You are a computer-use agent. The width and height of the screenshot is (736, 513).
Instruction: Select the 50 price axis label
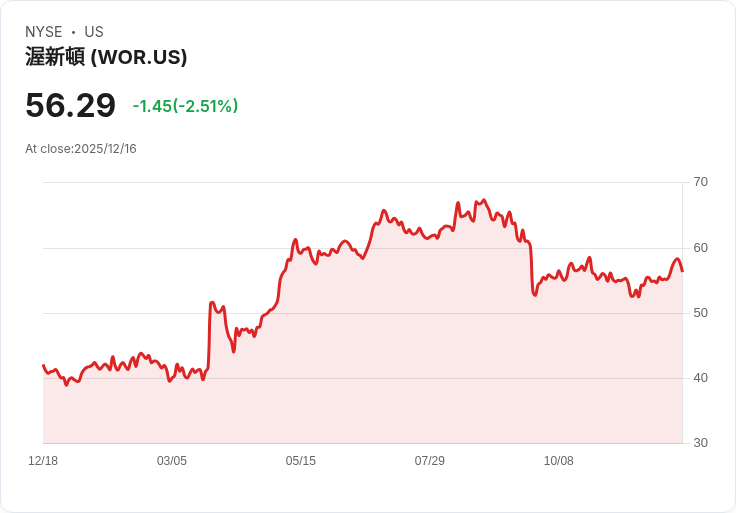pyautogui.click(x=701, y=313)
